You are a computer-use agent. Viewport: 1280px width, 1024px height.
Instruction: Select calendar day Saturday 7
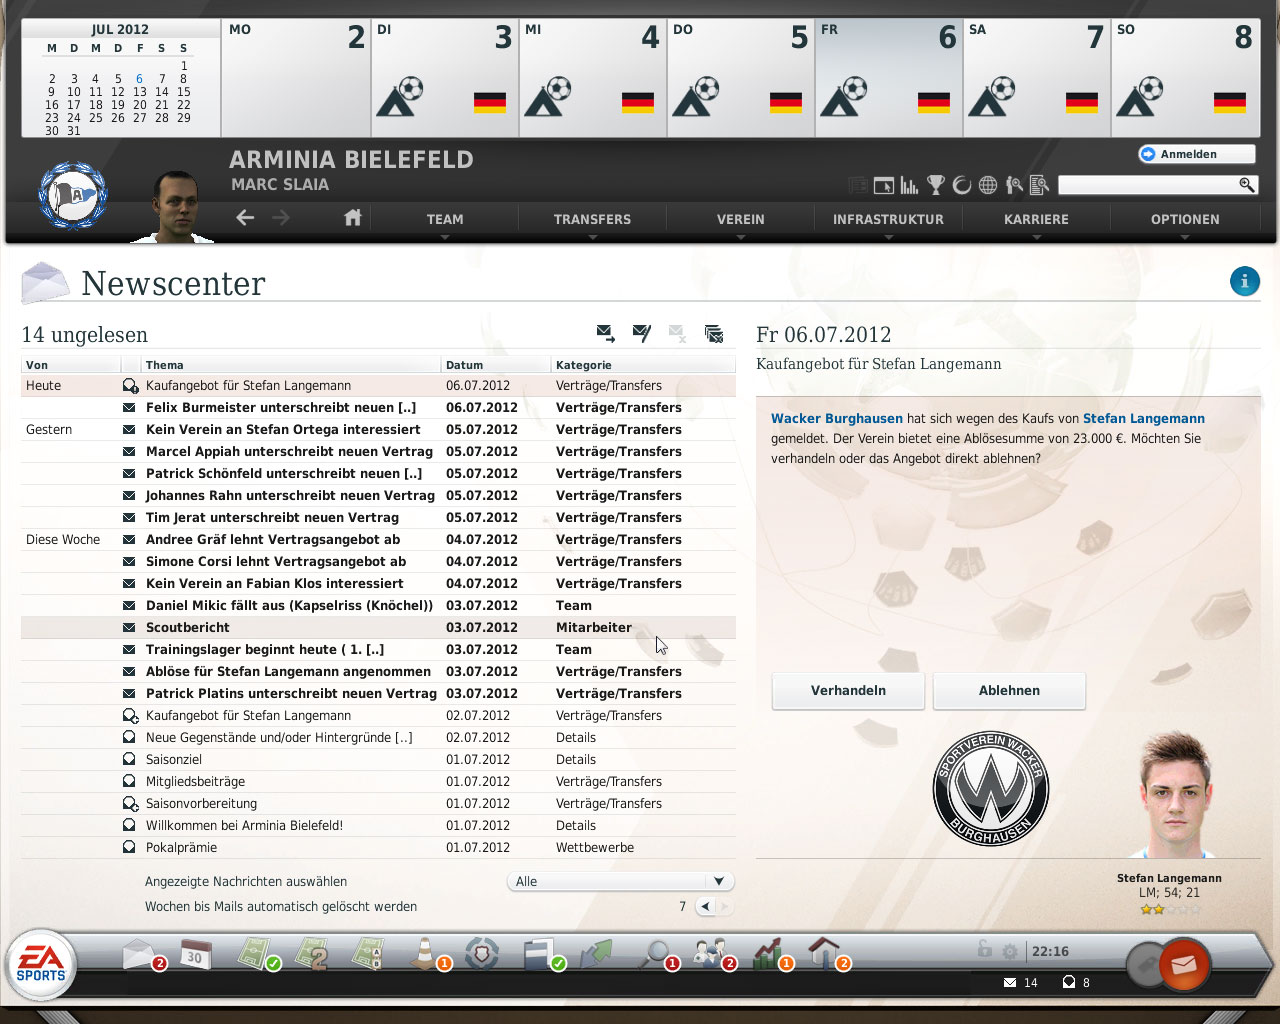(x=1036, y=78)
